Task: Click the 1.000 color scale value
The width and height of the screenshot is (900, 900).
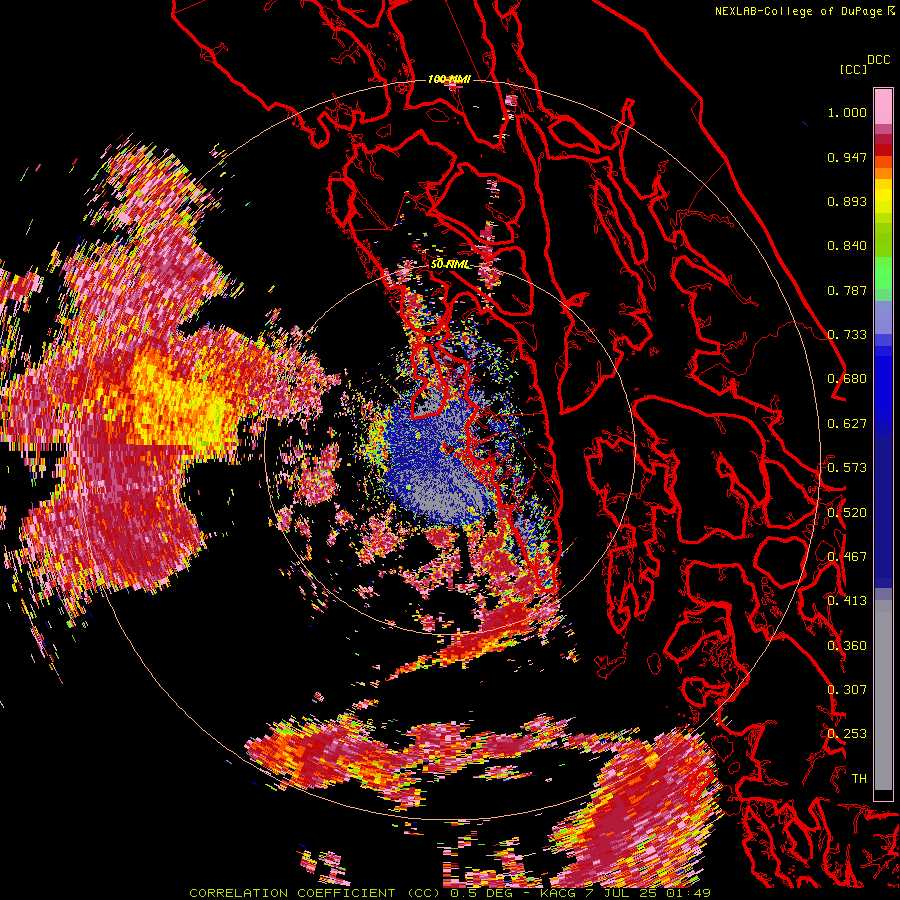Action: (x=847, y=112)
